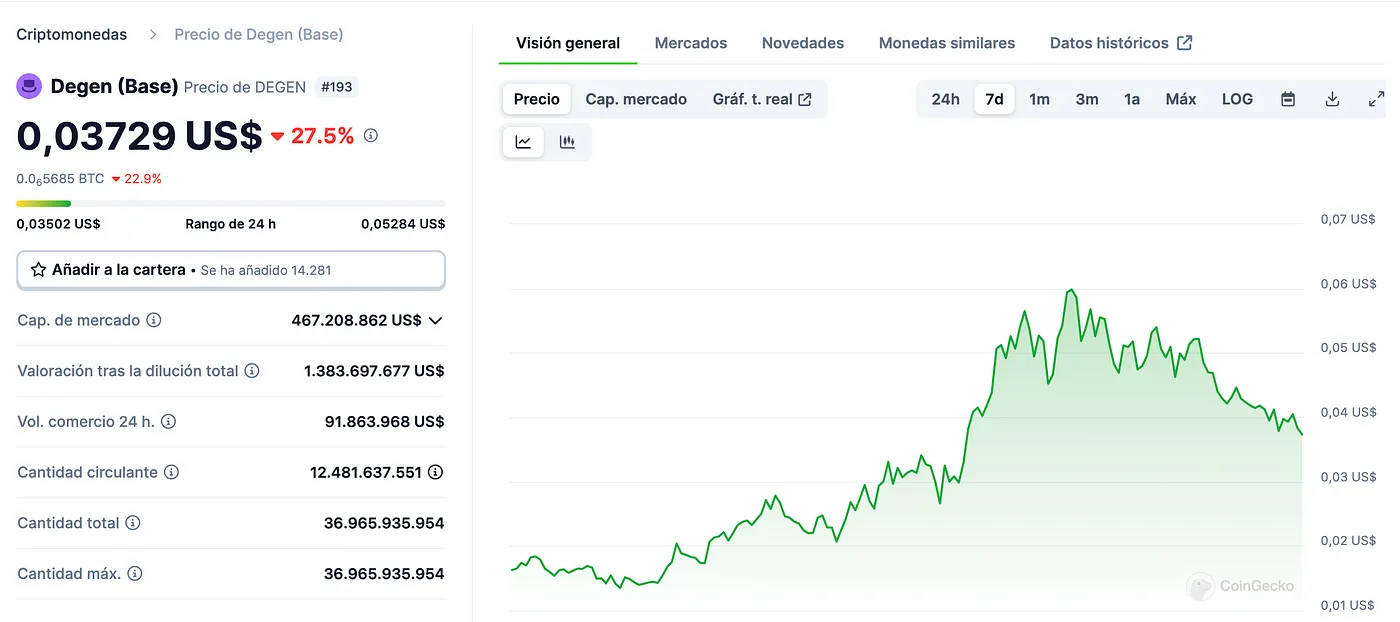Go to Criptomonedas breadcrumb link
This screenshot has height=622, width=1400.
click(72, 34)
